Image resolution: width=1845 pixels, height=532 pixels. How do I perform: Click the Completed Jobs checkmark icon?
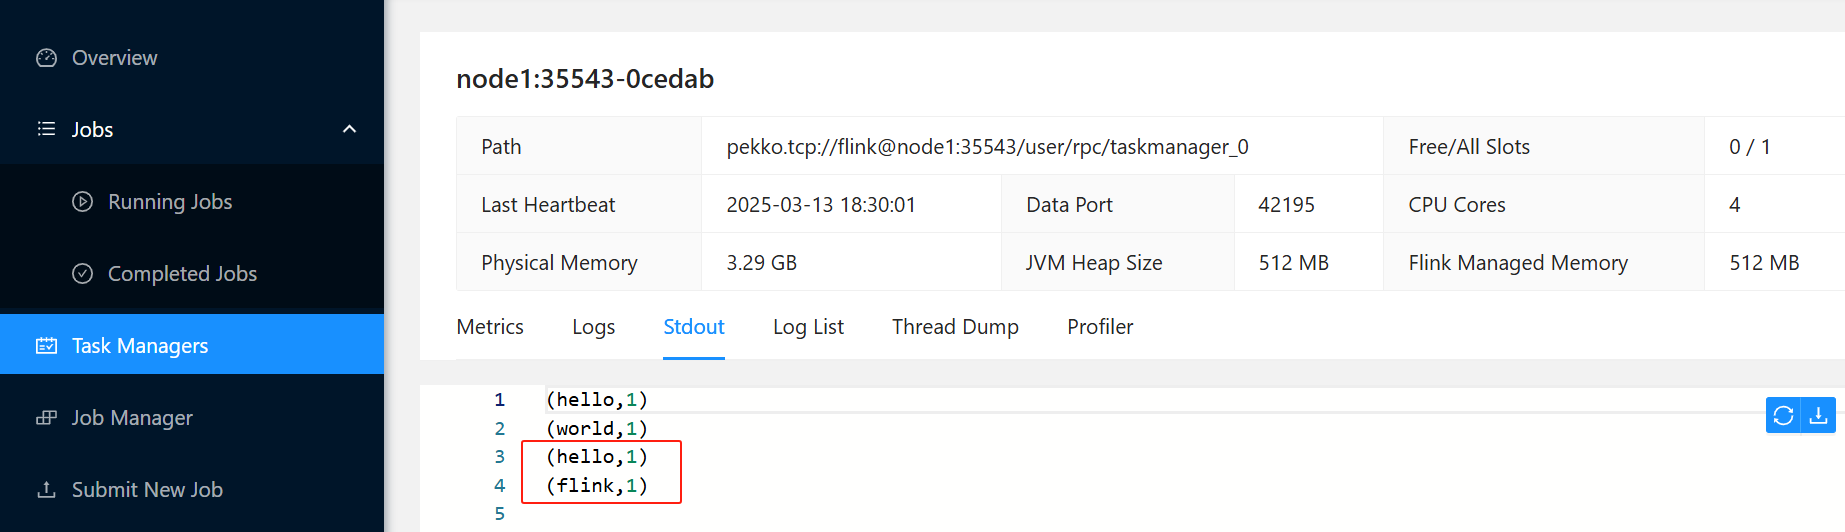[83, 274]
